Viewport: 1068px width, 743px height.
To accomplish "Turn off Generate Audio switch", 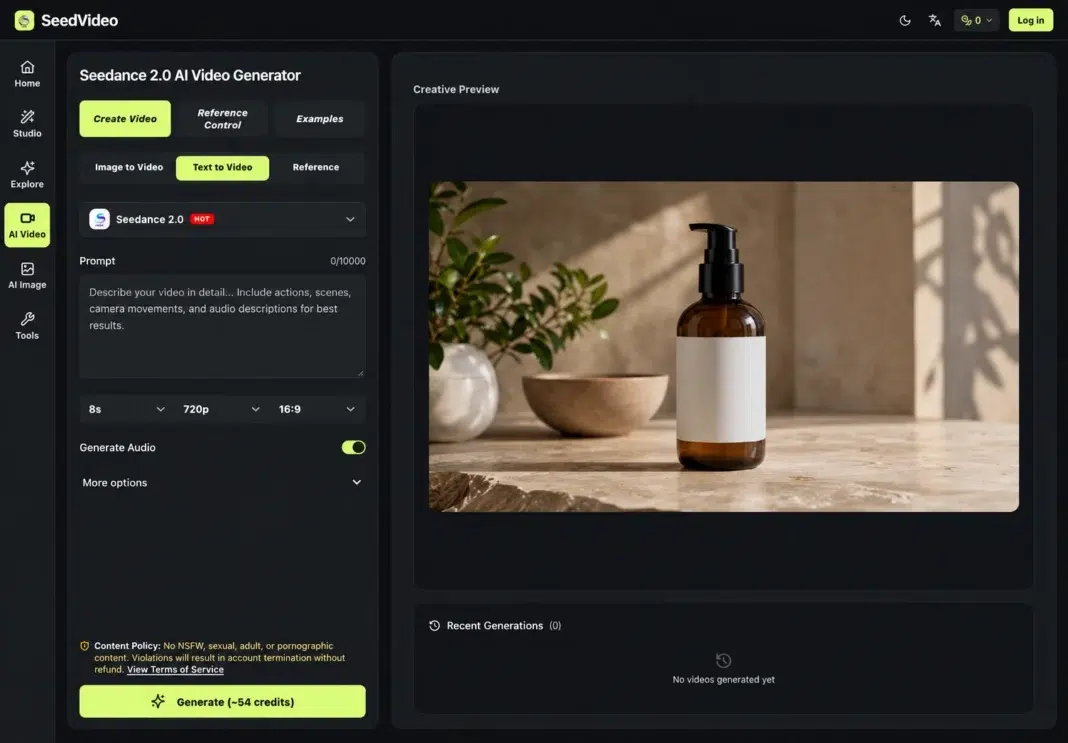I will click(354, 447).
